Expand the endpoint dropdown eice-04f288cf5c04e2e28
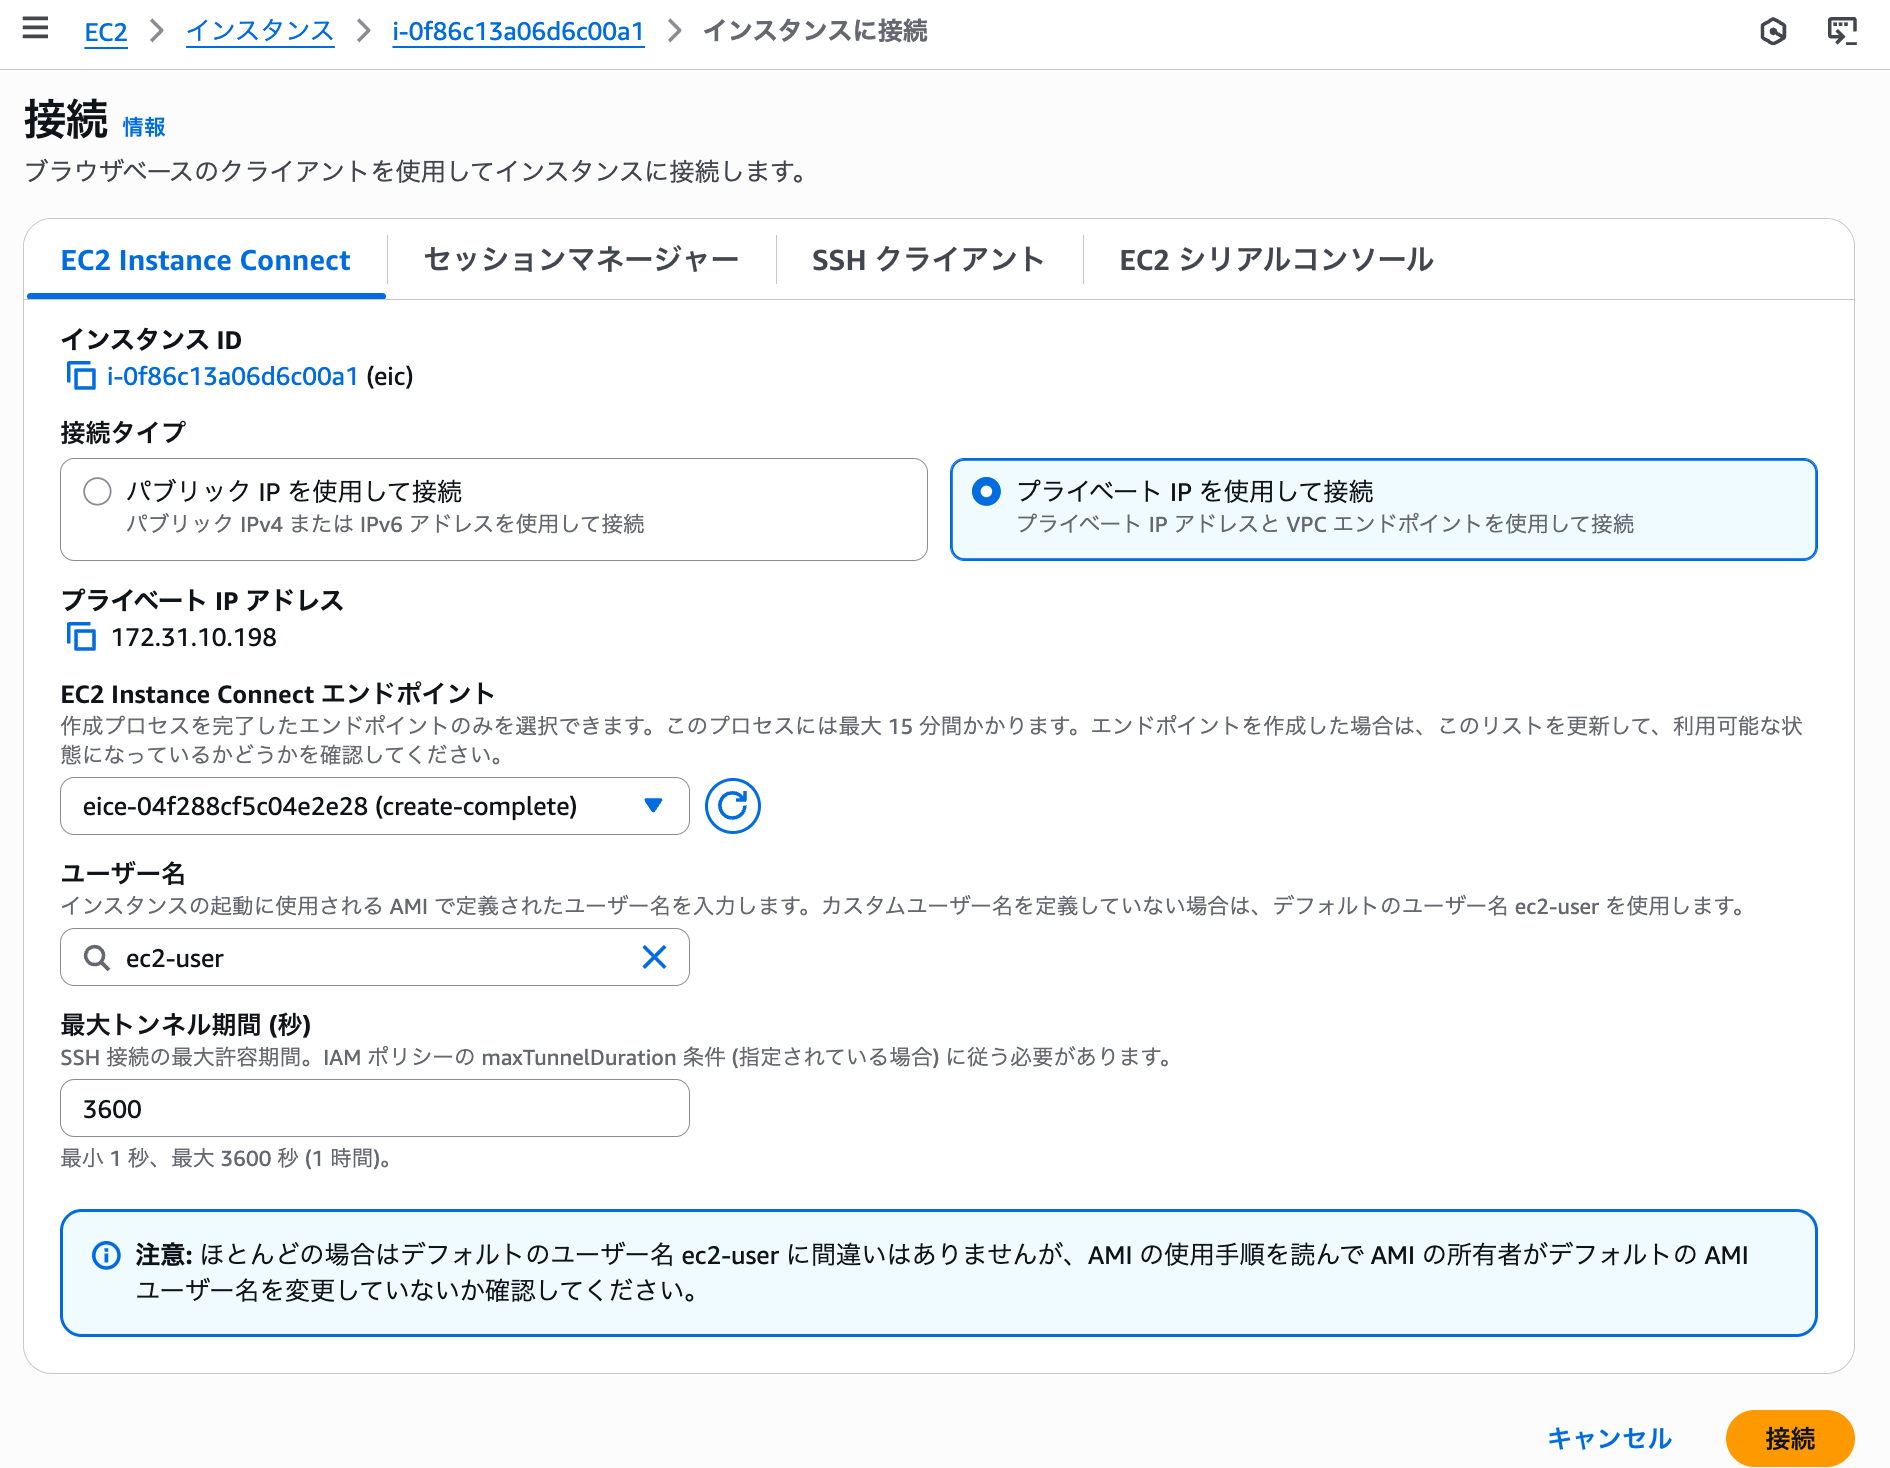This screenshot has width=1890, height=1468. click(375, 806)
